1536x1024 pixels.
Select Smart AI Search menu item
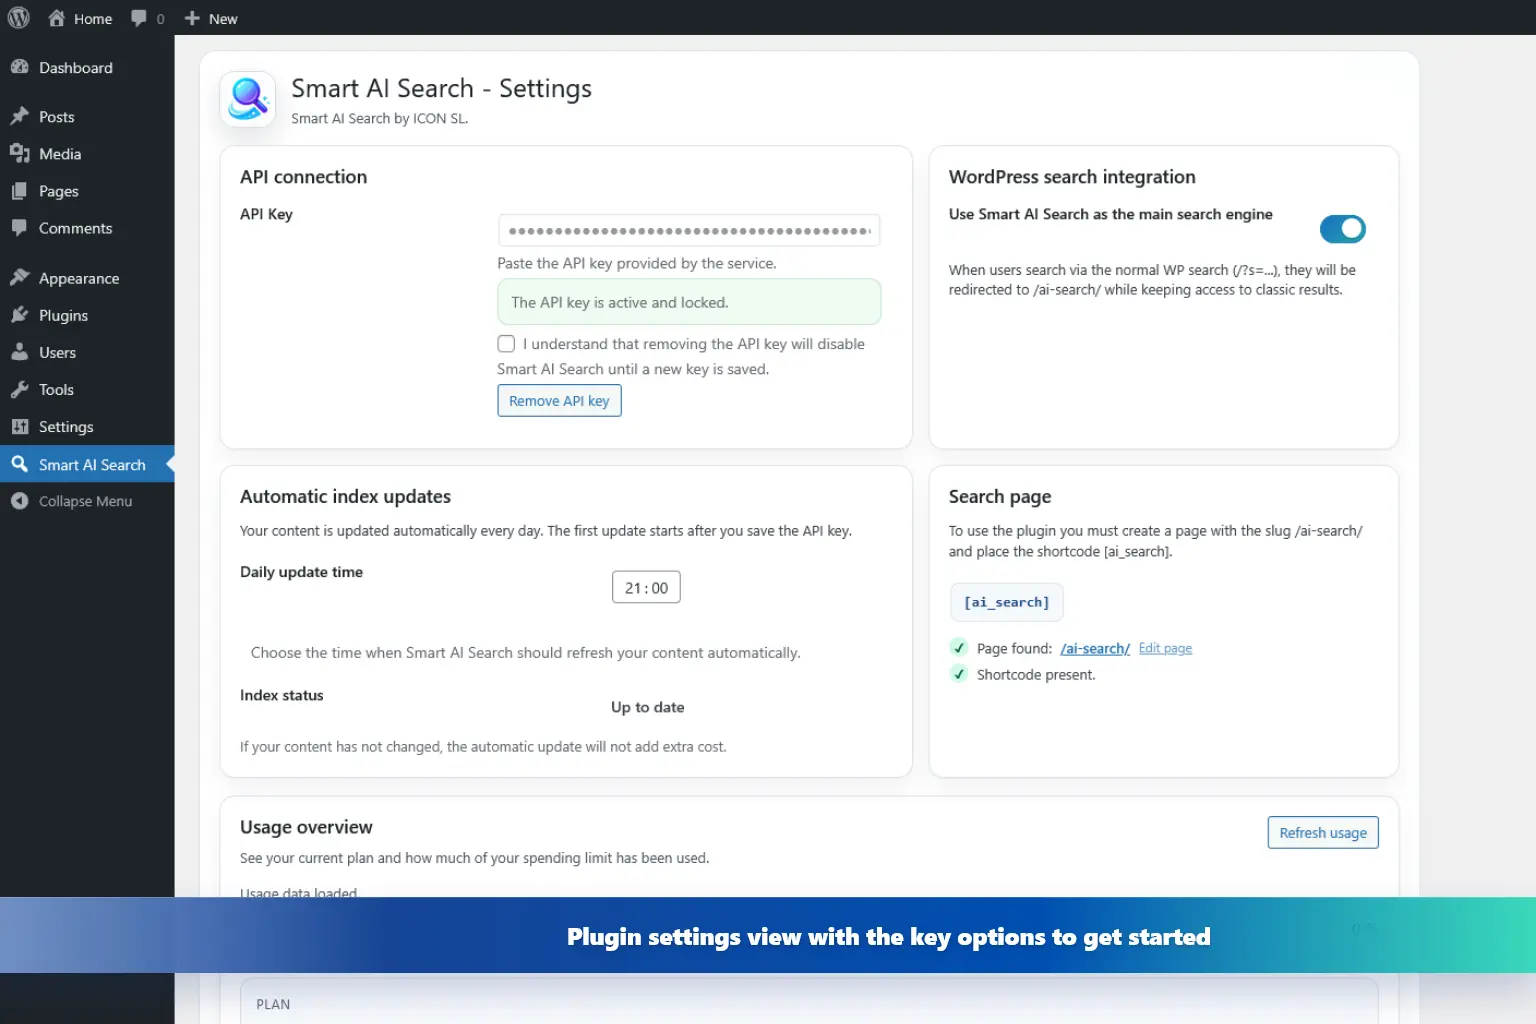pos(87,464)
